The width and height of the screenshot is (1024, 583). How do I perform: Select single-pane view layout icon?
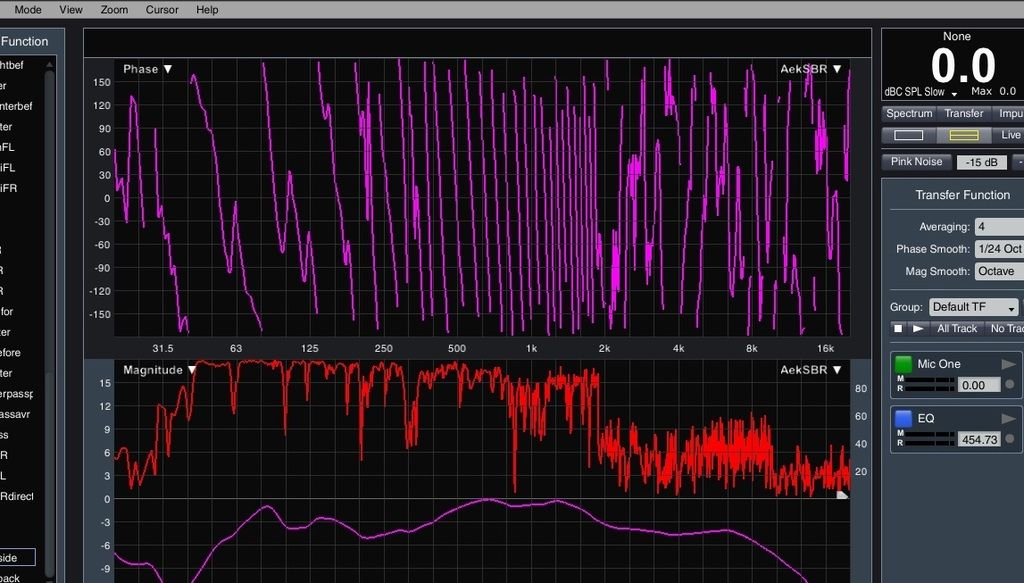(908, 135)
